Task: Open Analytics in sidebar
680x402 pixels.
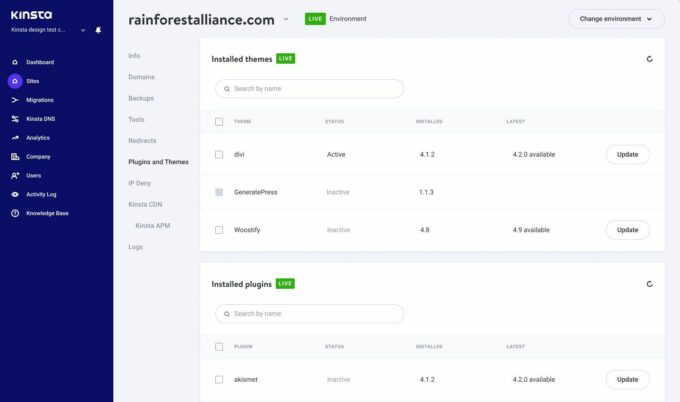Action: [38, 137]
